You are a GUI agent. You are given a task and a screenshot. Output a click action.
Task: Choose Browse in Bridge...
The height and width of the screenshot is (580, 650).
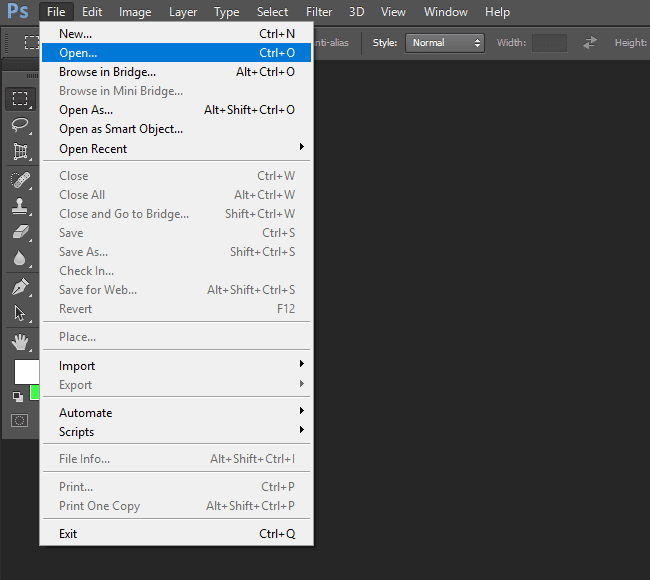(176, 72)
